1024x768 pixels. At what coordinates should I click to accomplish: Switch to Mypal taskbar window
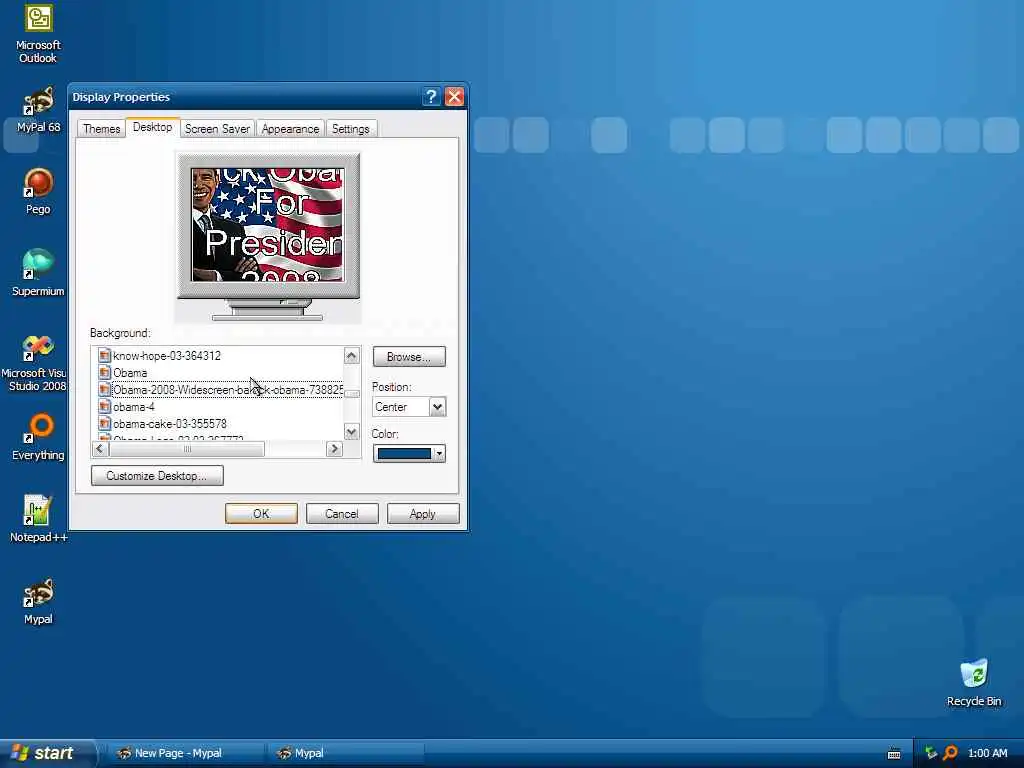345,753
